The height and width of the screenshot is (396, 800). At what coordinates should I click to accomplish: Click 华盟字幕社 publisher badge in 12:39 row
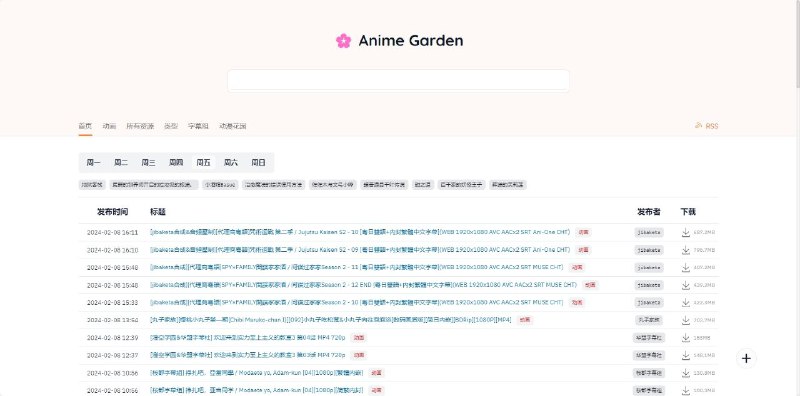coord(649,338)
